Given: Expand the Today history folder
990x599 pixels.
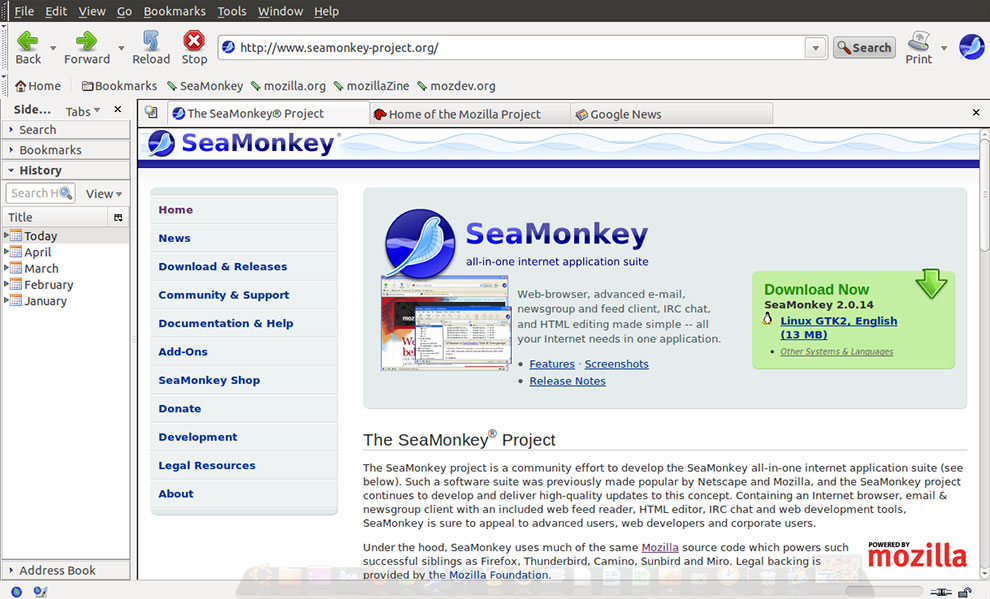Looking at the screenshot, I should click(x=6, y=235).
